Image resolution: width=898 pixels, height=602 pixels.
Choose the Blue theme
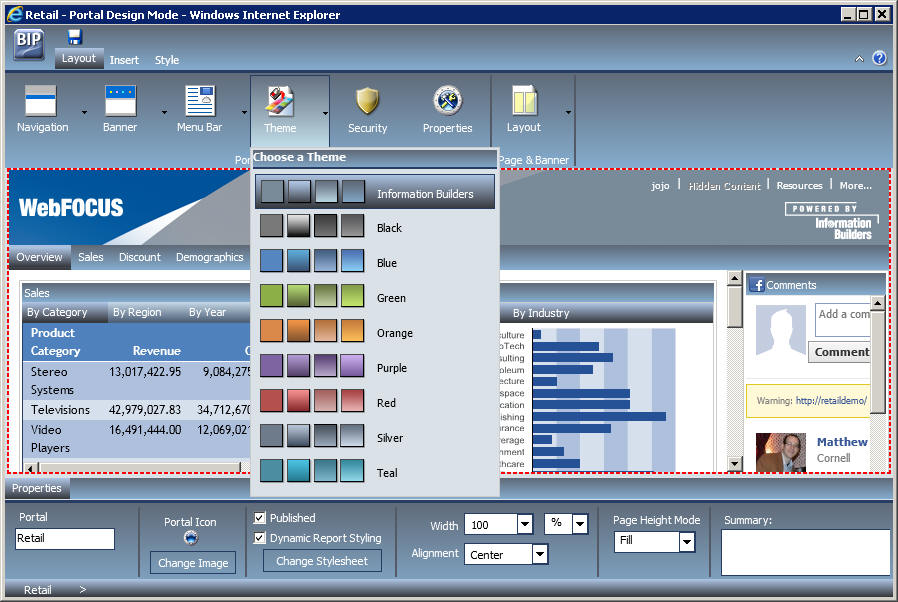pos(375,262)
